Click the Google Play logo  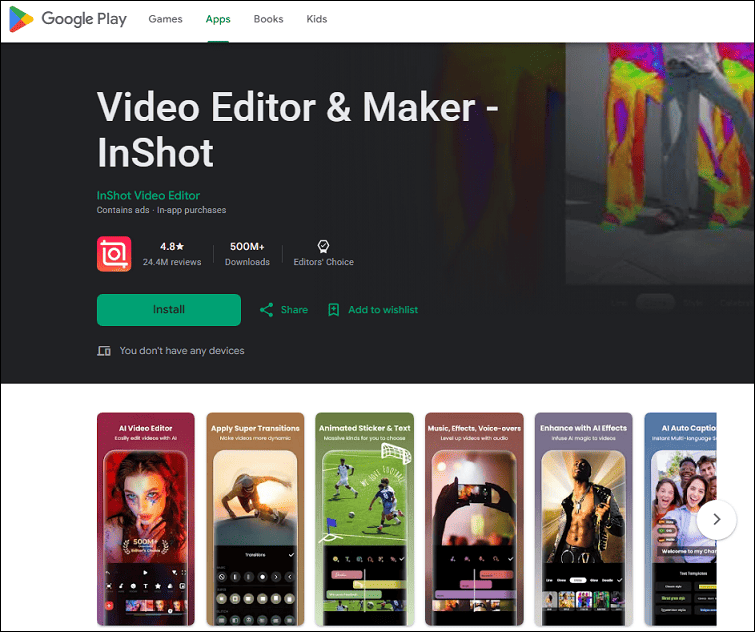pos(68,19)
